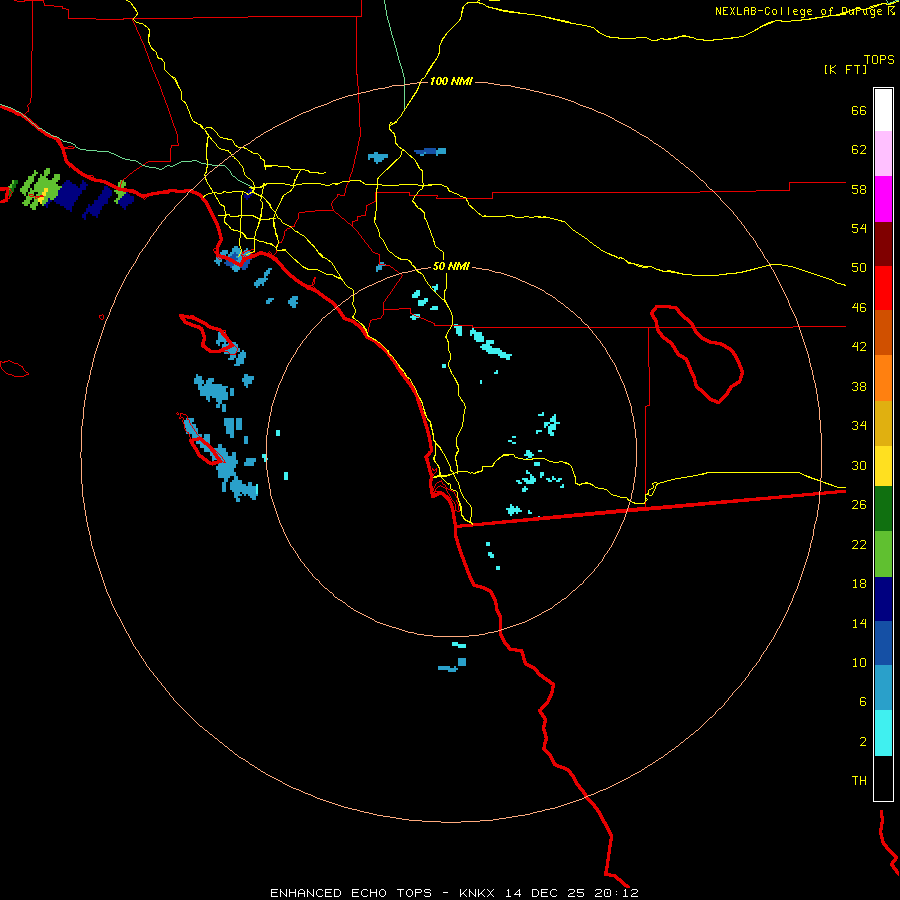Click the gold 38 kft legend swatch
The width and height of the screenshot is (900, 900).
(x=883, y=423)
